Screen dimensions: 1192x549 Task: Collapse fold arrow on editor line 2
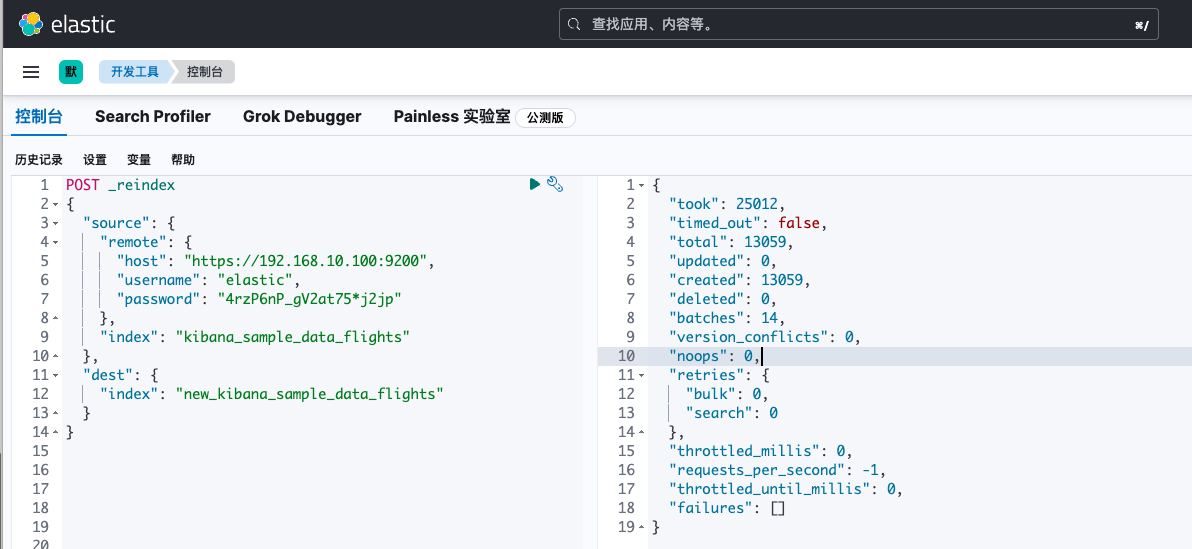pyautogui.click(x=55, y=204)
